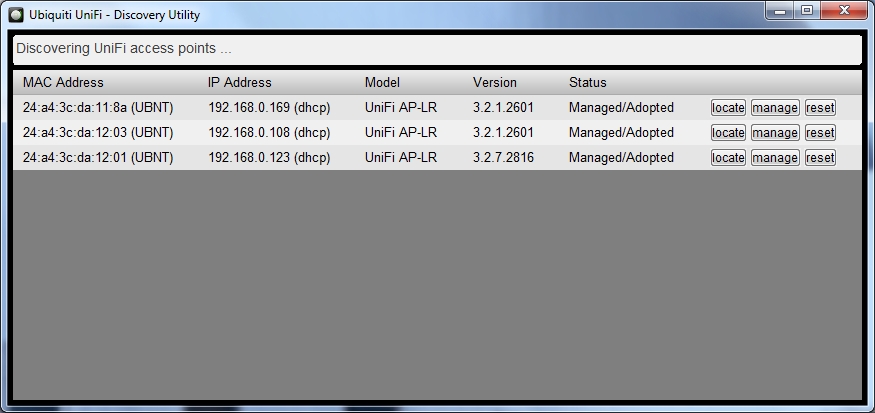Click the Model column header

382,83
